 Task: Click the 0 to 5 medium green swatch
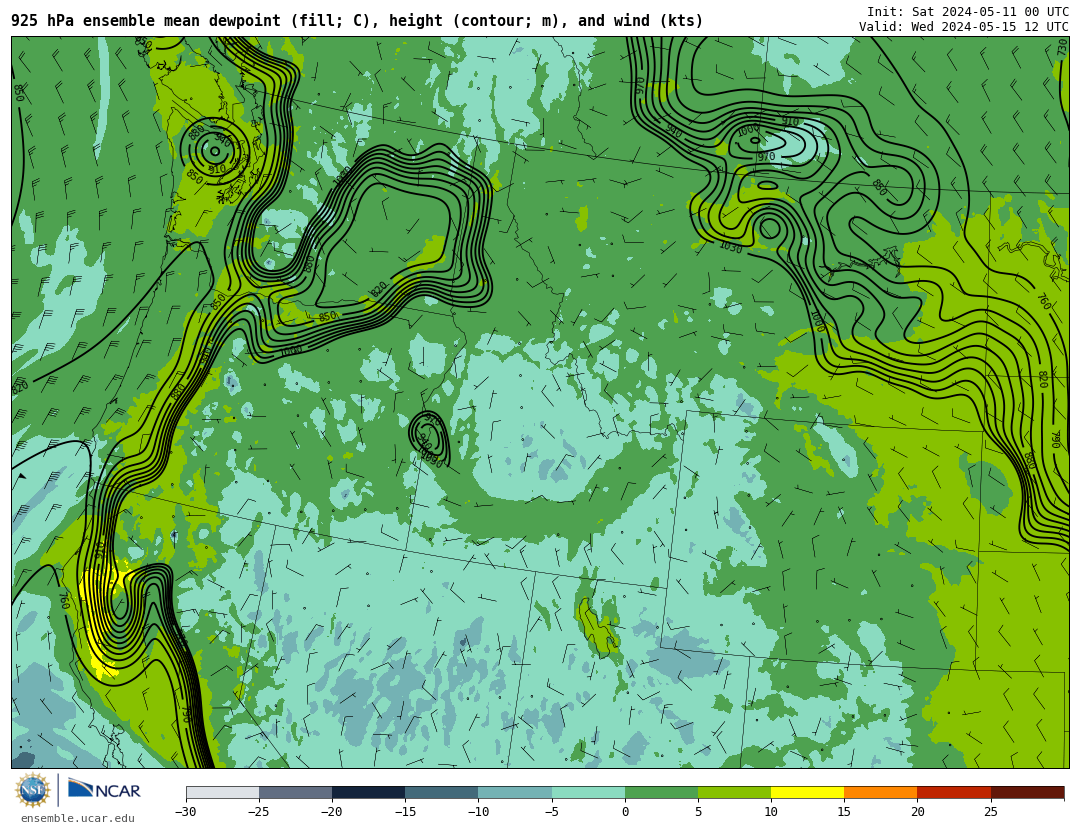(661, 792)
